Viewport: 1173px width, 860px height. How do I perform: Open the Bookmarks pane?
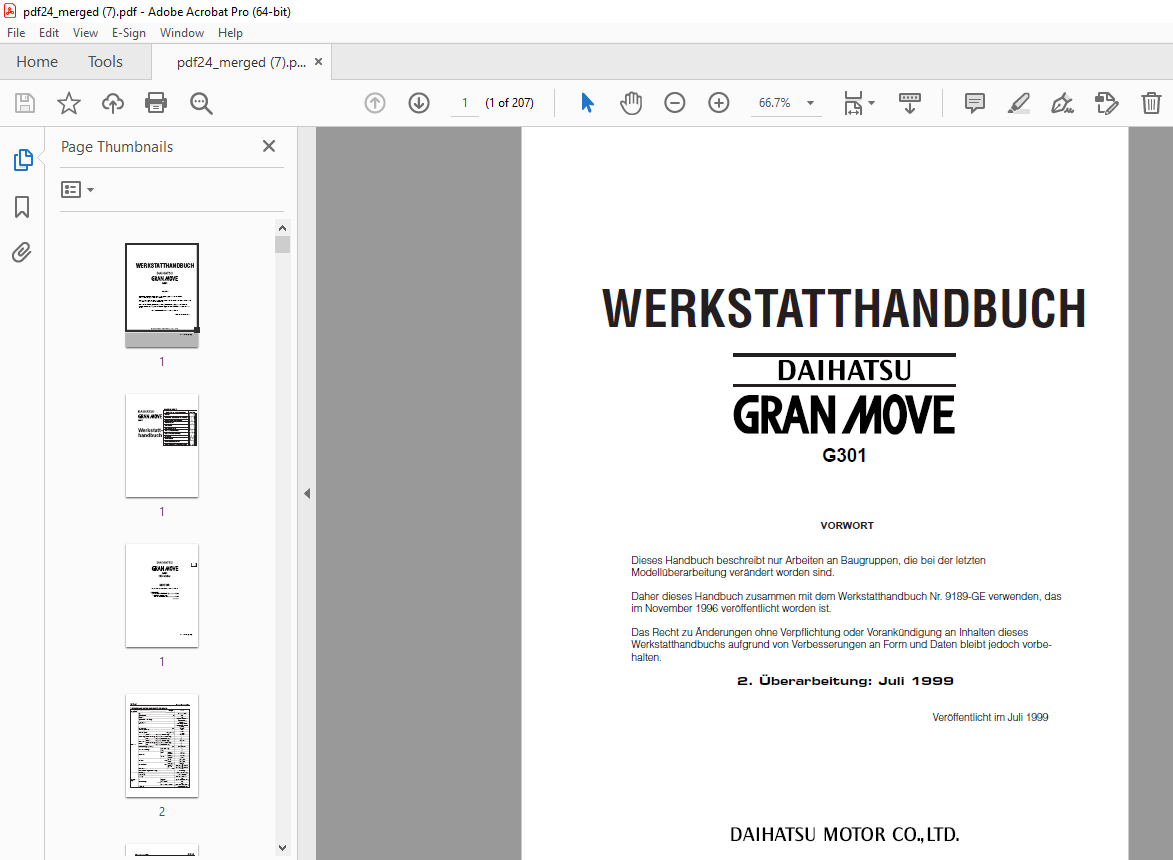click(22, 207)
